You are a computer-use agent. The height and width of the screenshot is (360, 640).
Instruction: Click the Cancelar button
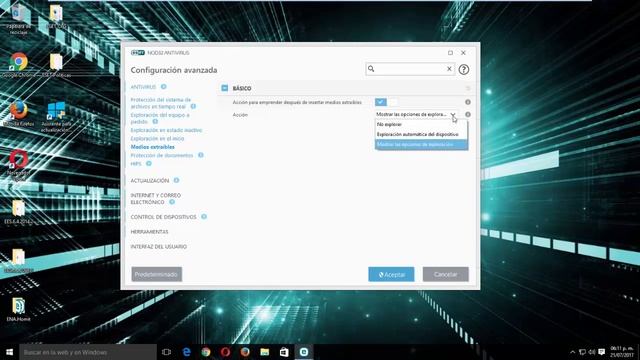click(x=446, y=274)
